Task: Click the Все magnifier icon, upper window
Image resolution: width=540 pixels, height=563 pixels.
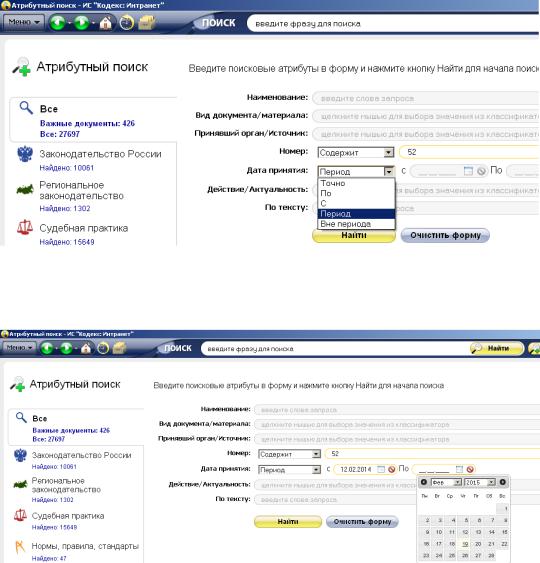Action: pyautogui.click(x=26, y=108)
